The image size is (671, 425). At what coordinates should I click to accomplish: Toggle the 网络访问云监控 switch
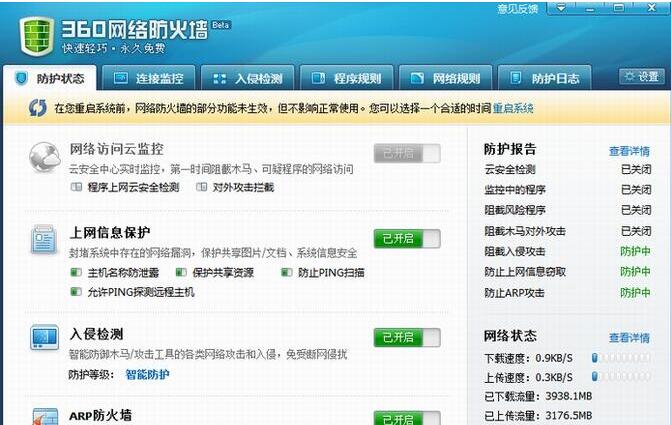407,153
